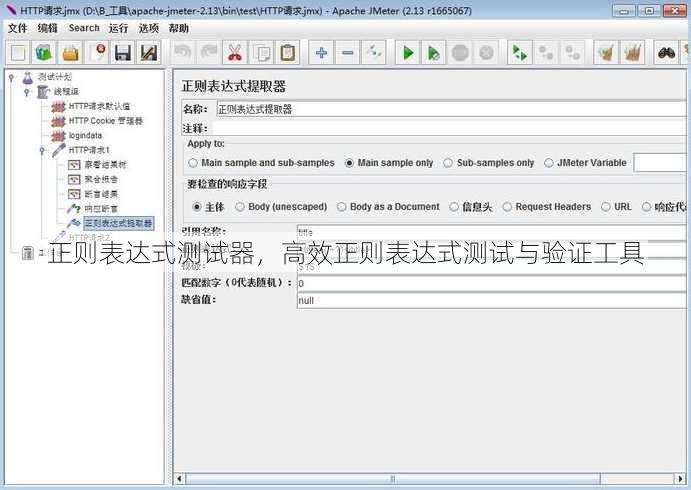Click the Paste clipboard icon
The width and height of the screenshot is (691, 490).
coord(287,53)
